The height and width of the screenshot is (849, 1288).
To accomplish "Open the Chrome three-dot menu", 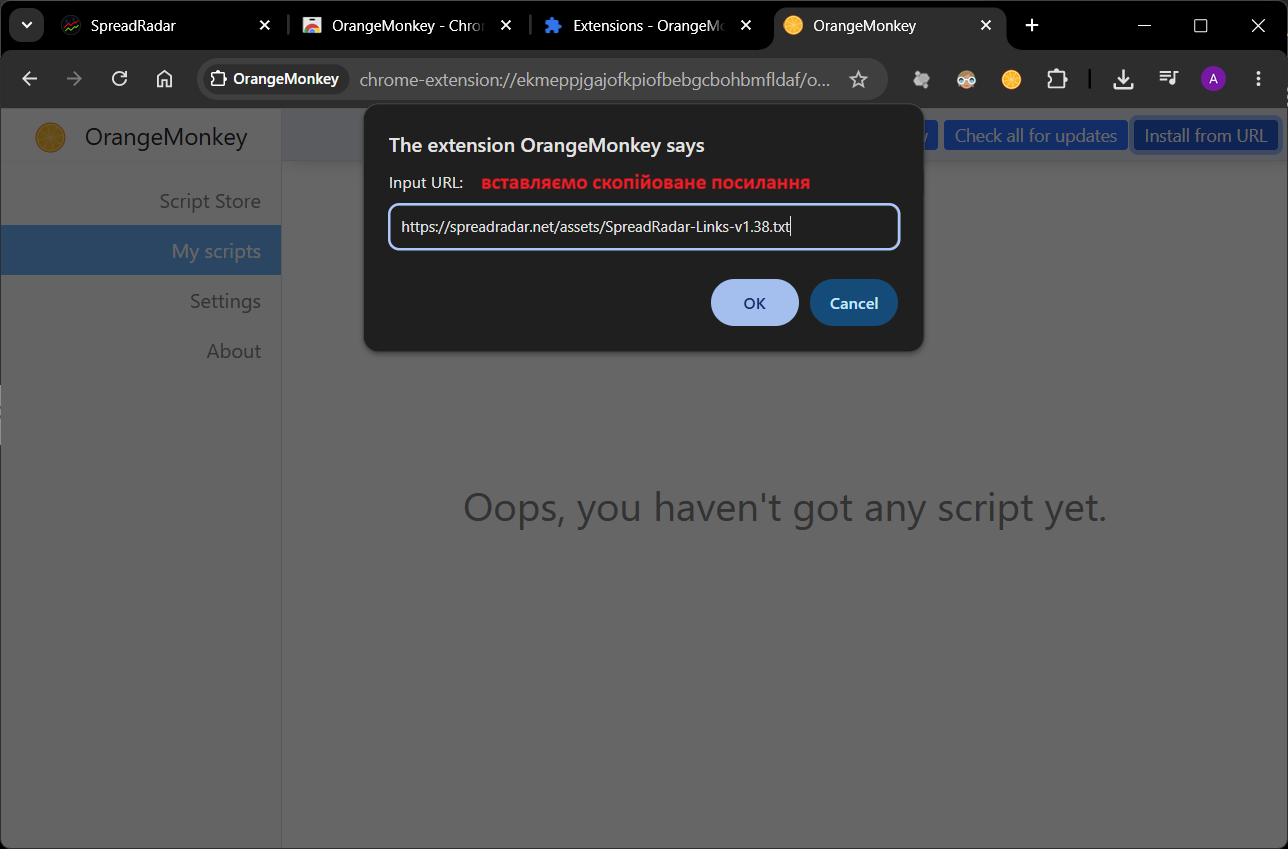I will (1258, 79).
